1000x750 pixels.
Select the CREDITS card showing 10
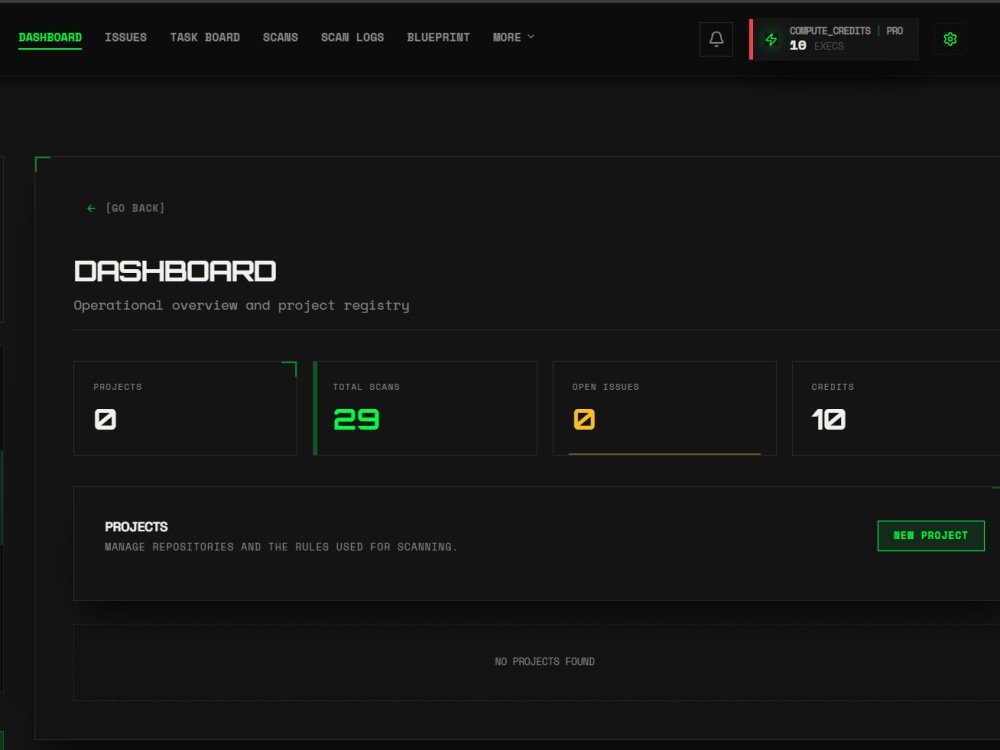pos(895,408)
